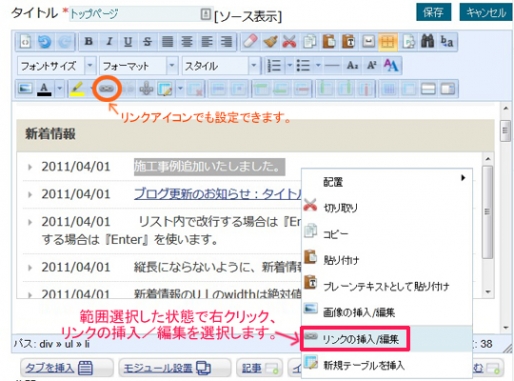Select リンクの挿入/編集 menu item
Viewport: 514px width, 381px height.
(x=387, y=339)
